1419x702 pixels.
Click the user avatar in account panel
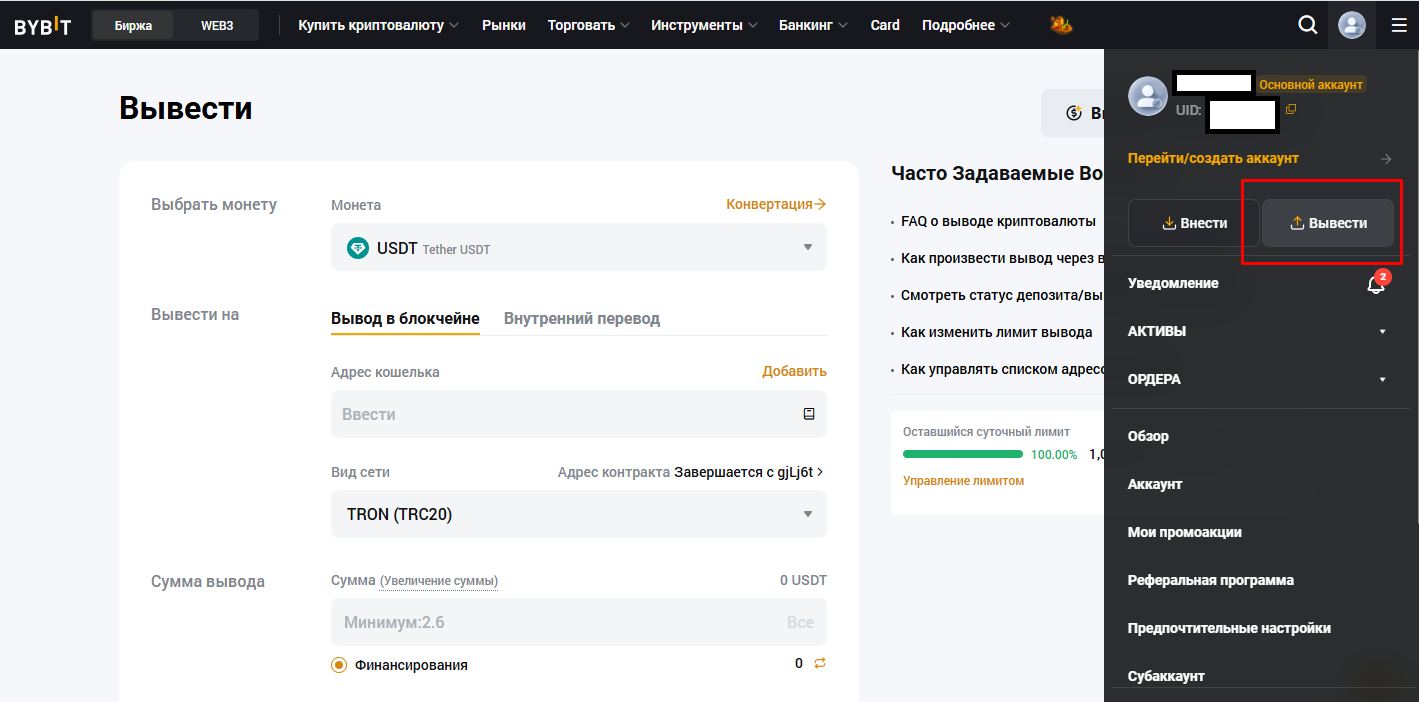tap(1148, 96)
